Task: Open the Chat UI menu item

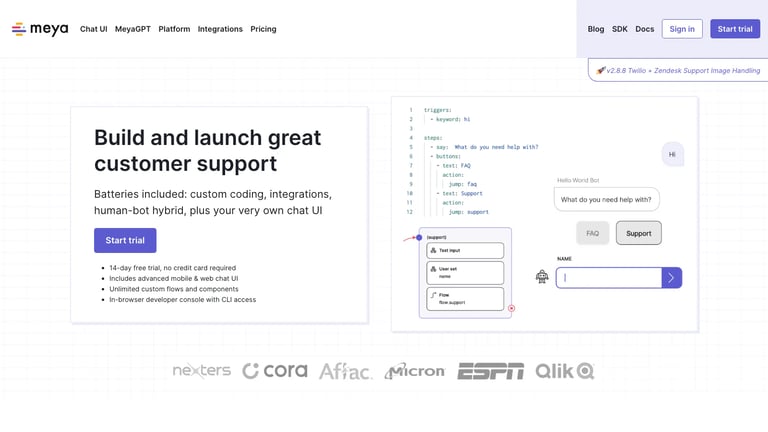Action: 94,29
